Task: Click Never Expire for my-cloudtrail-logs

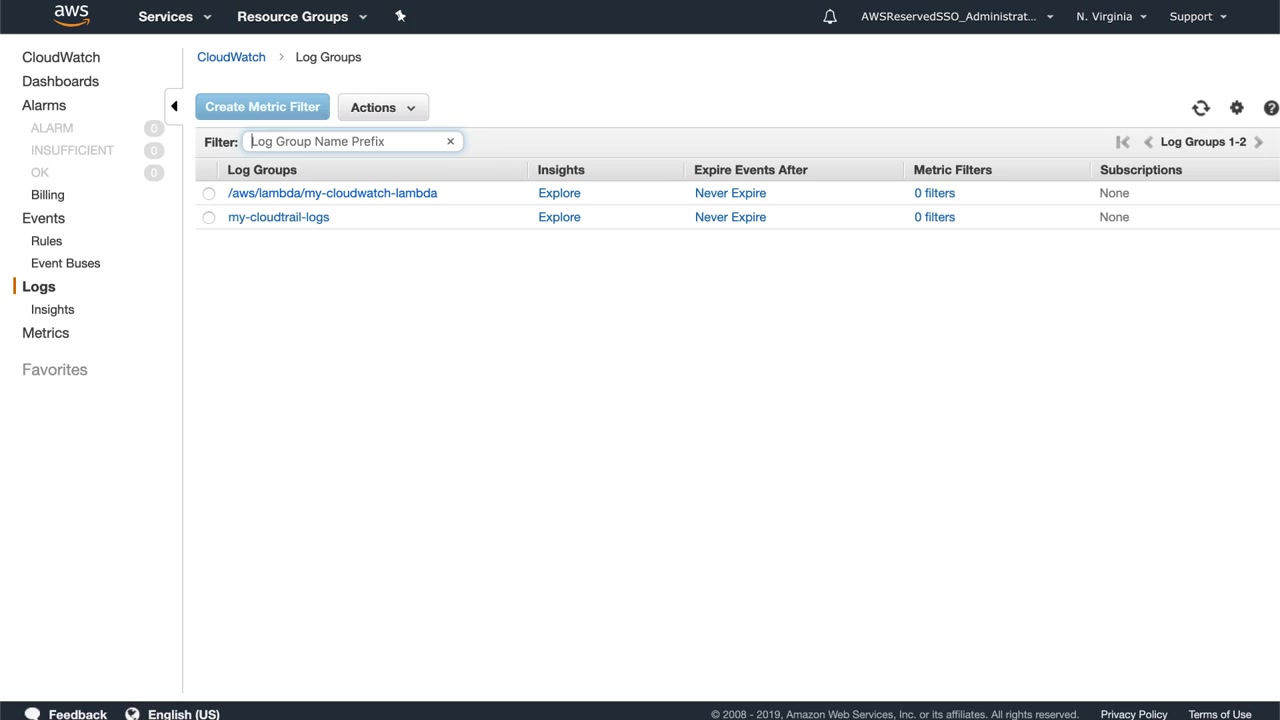Action: tap(730, 217)
